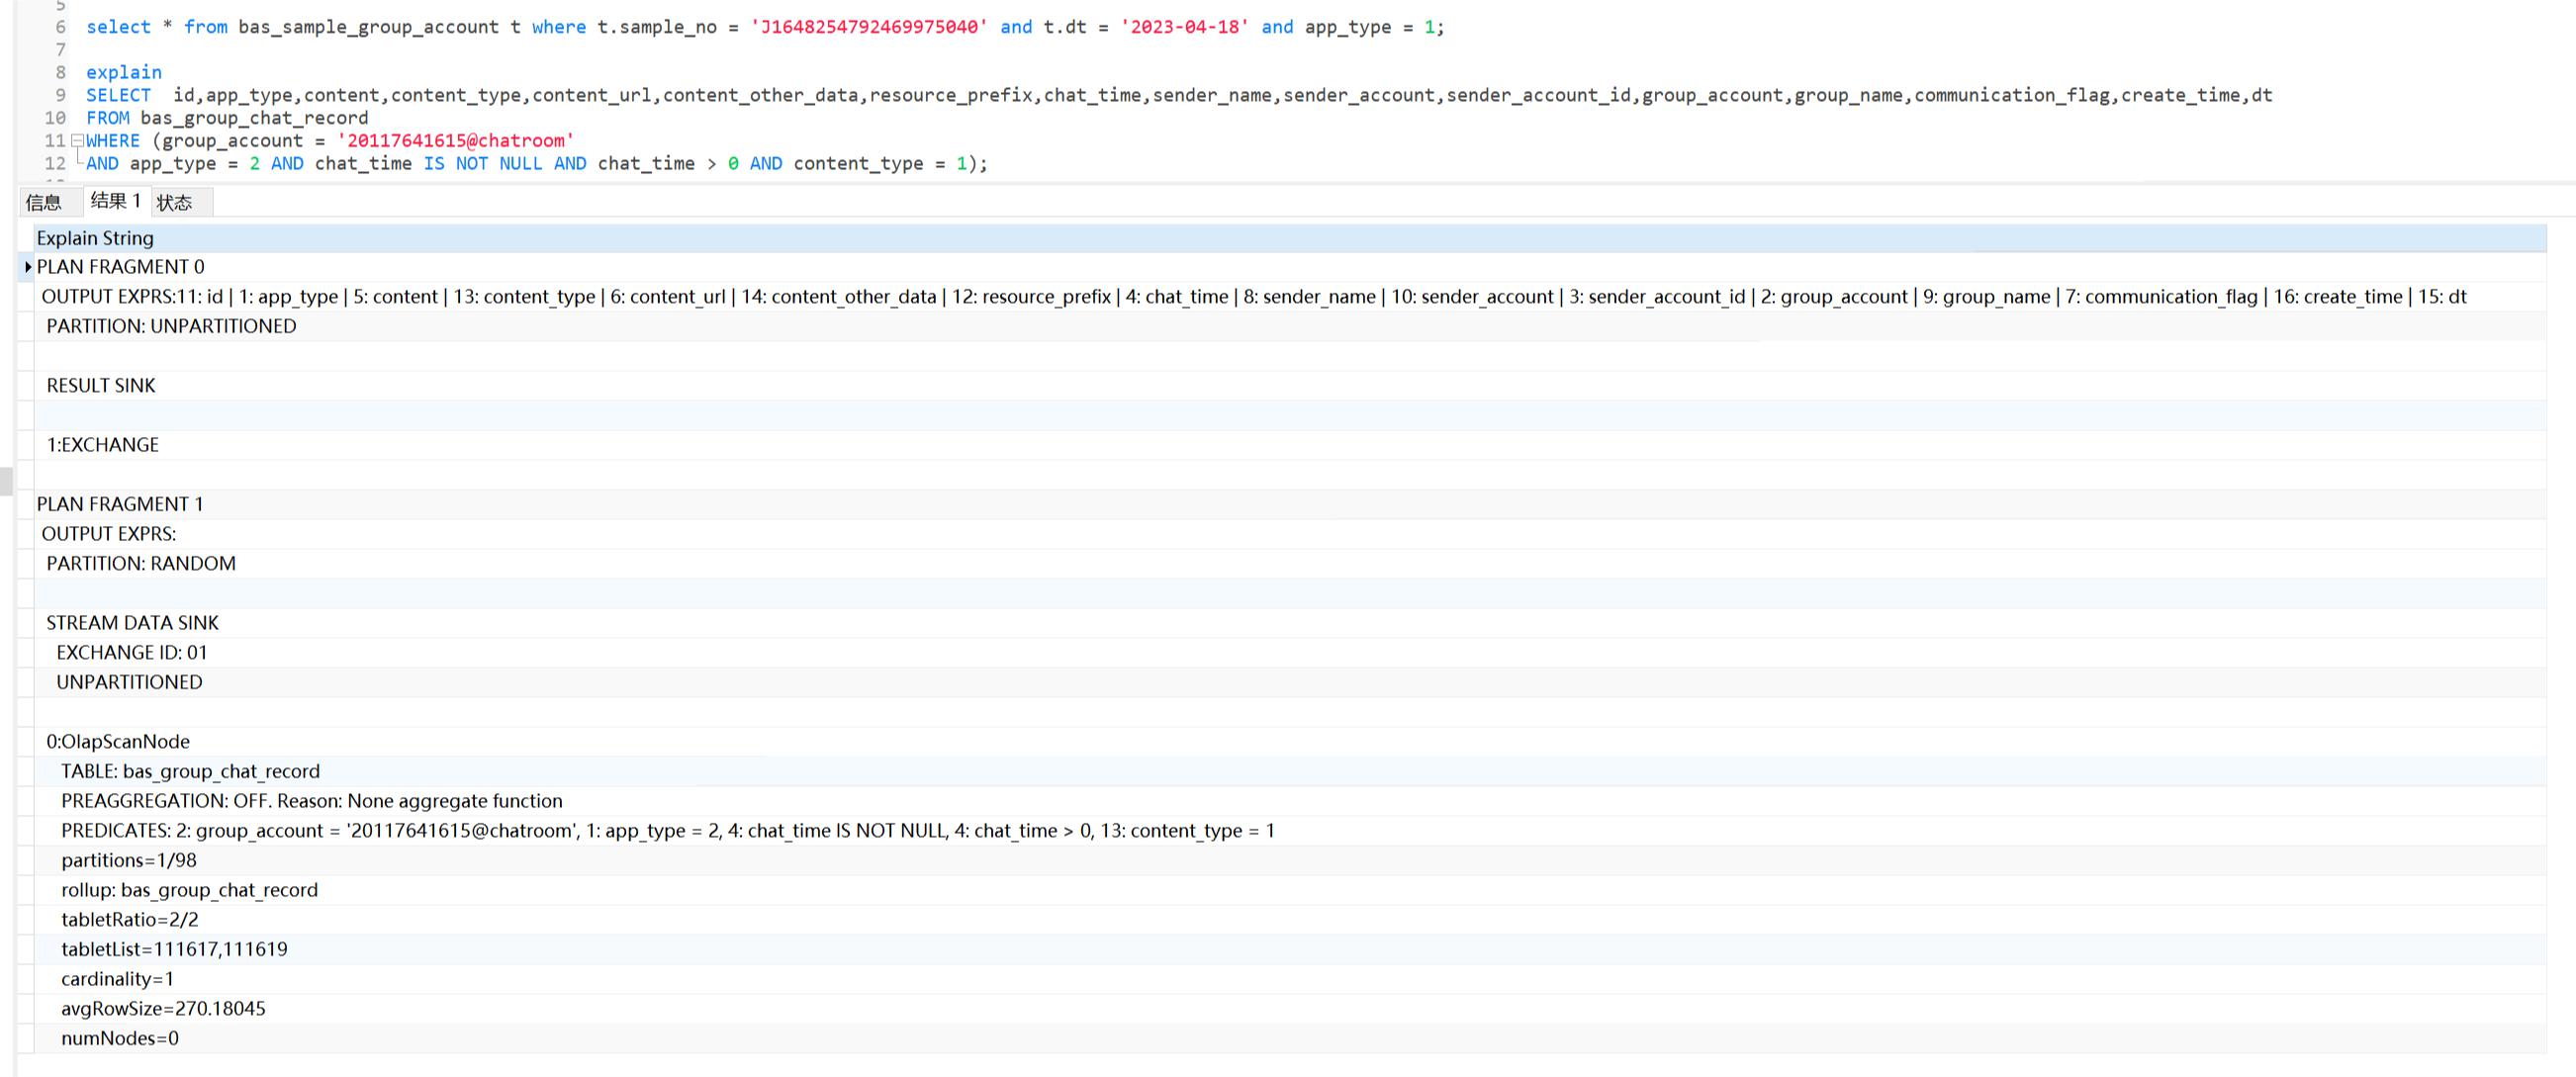Click the current-row arrow beside PLAN FRAGMENT 0
This screenshot has height=1077, width=2576.
28,267
